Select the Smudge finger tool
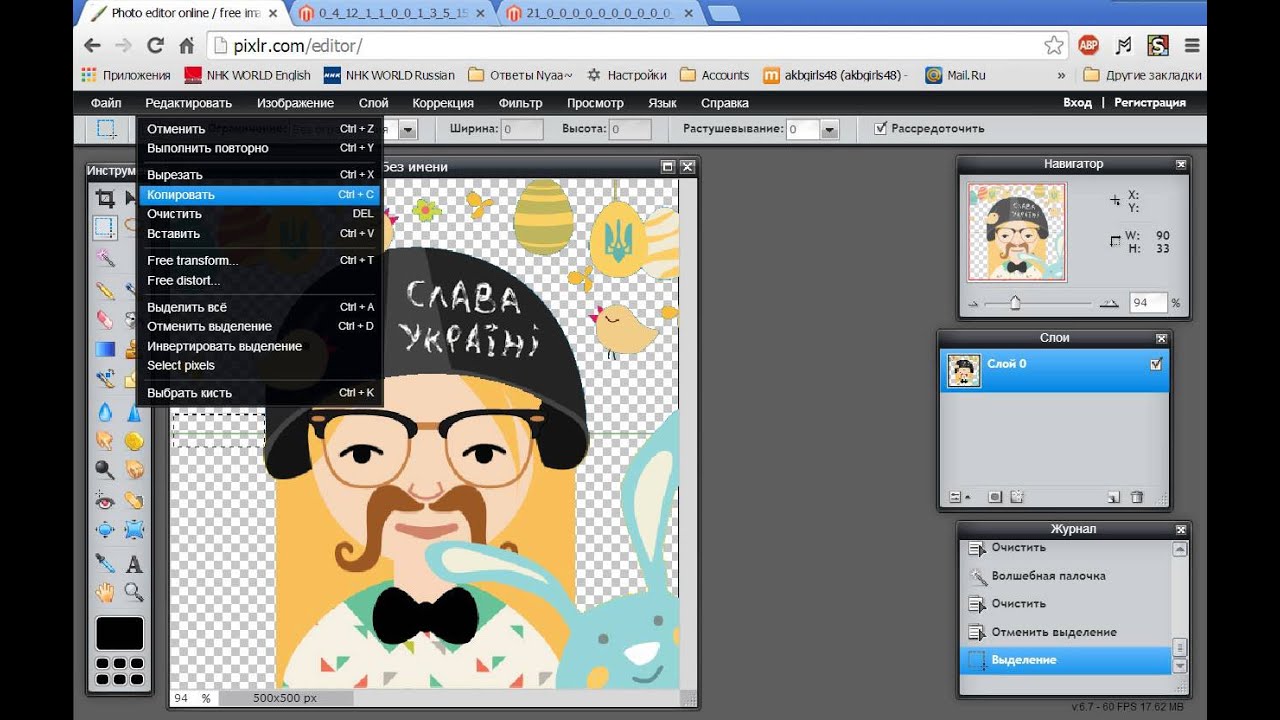Viewport: 1280px width, 720px height. 105,441
